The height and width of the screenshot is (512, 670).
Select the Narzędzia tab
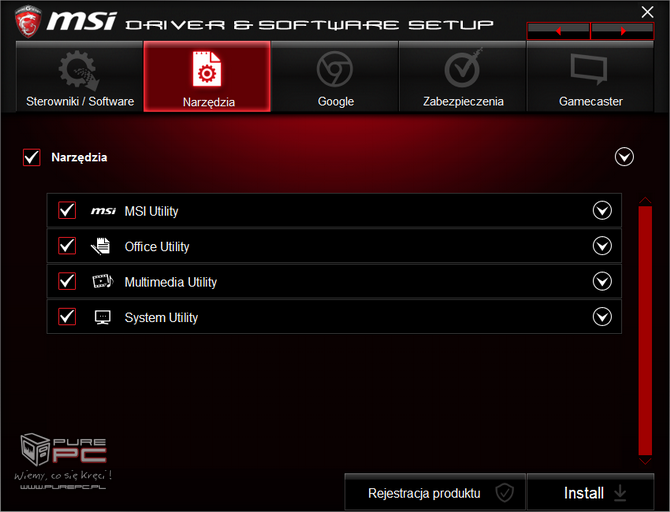[207, 77]
